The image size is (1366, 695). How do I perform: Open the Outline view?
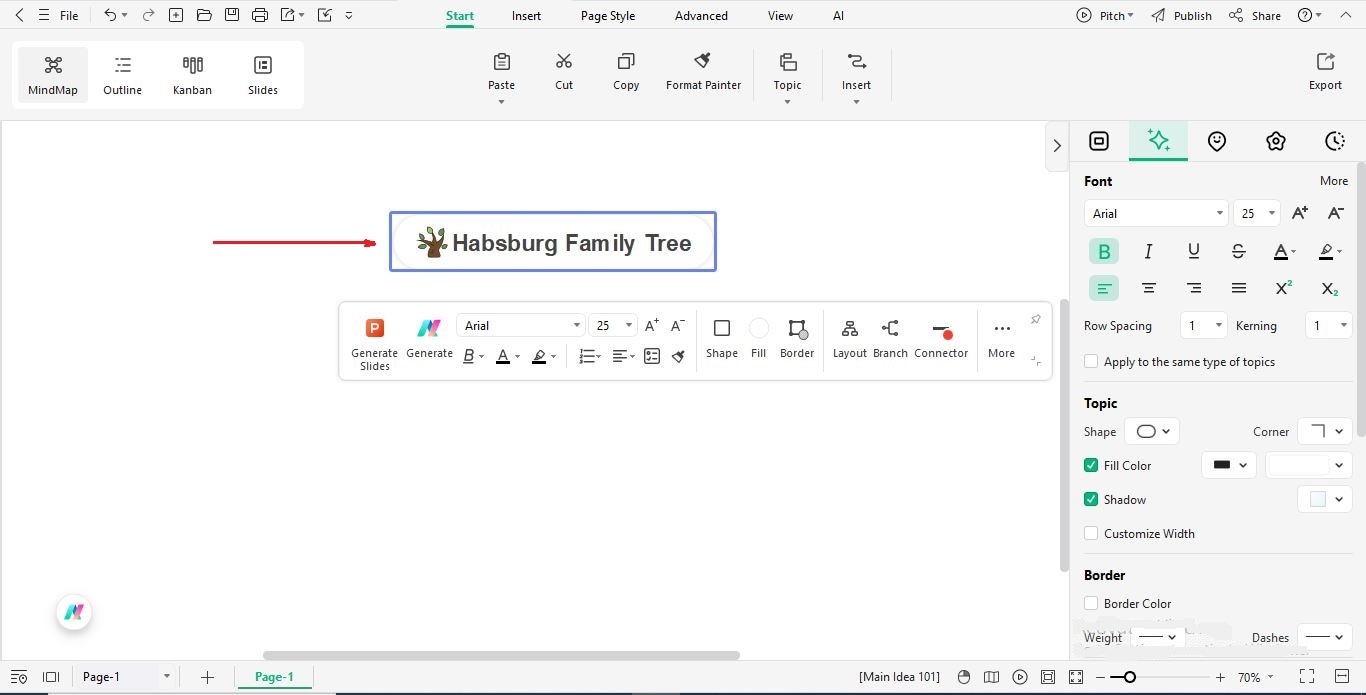122,72
